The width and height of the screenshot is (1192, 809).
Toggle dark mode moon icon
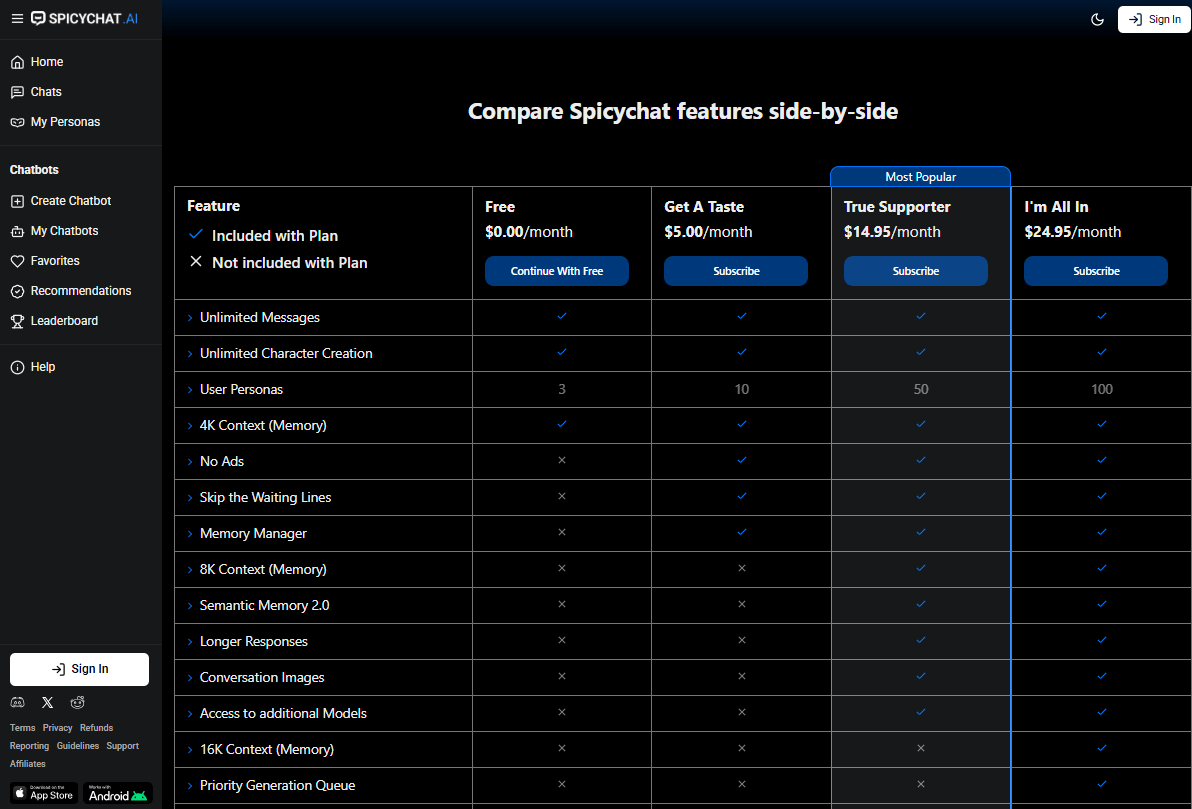pyautogui.click(x=1097, y=20)
